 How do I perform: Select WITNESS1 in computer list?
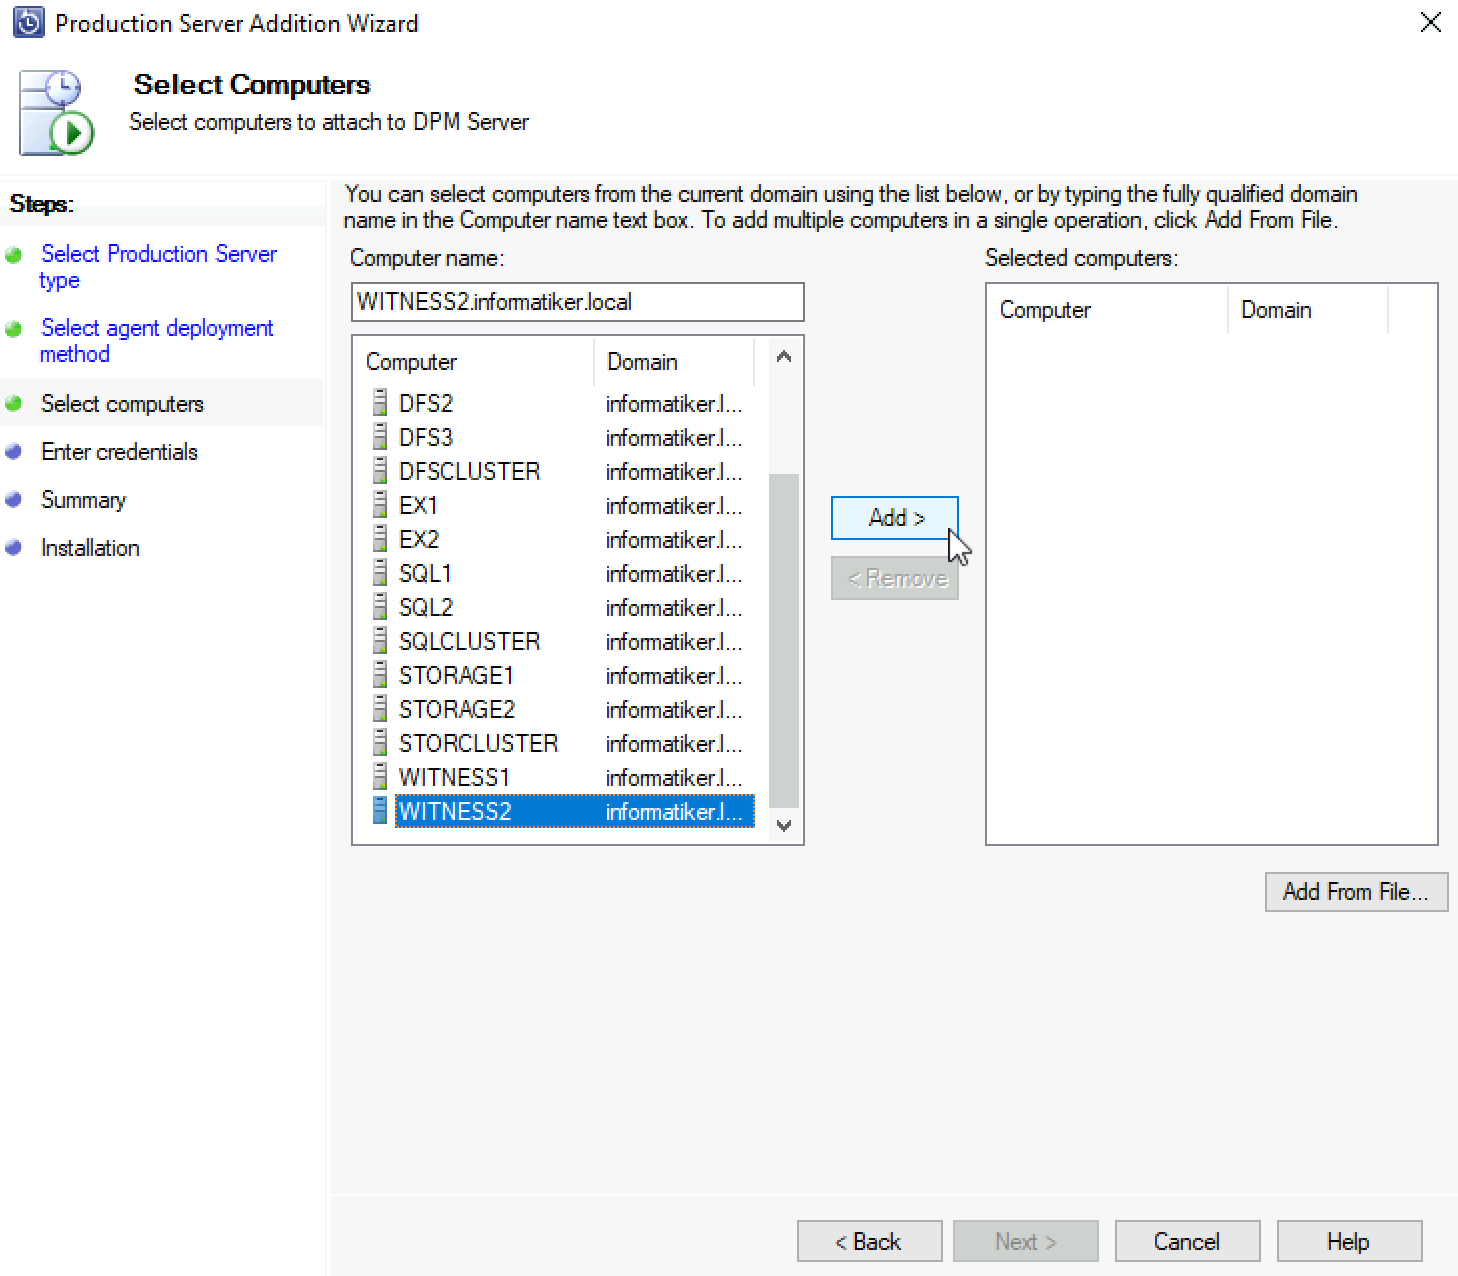point(561,777)
